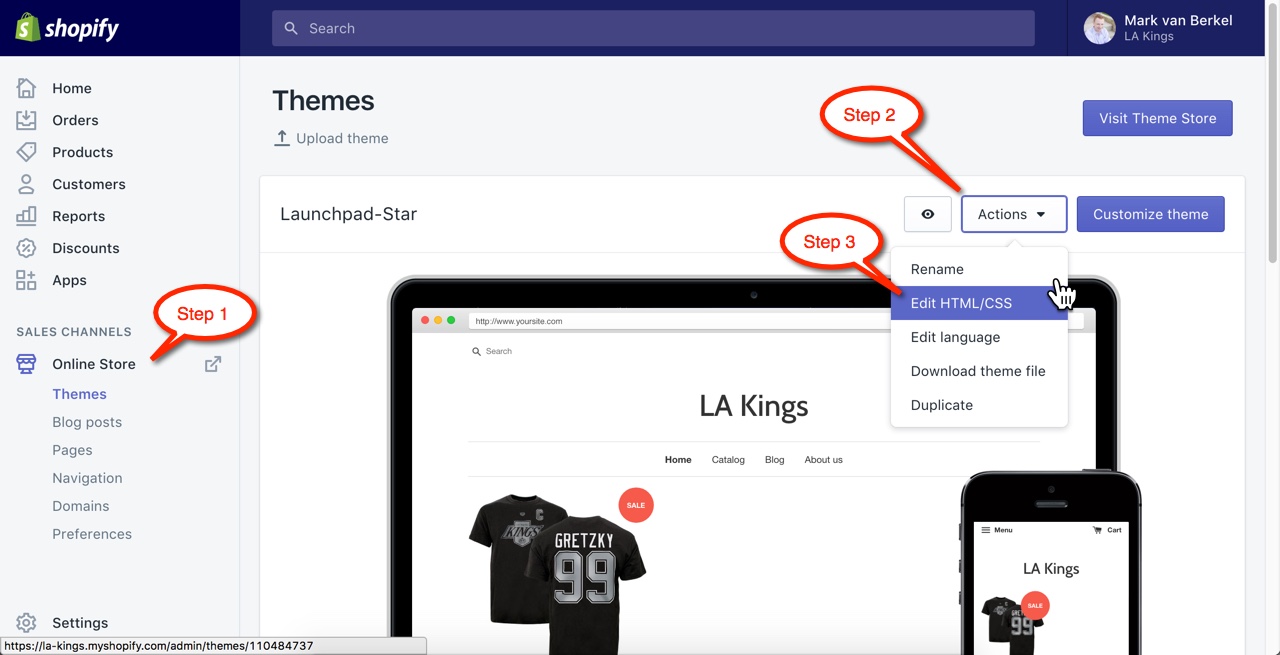Click the Customize theme button
Screen dimensions: 1280x655
click(1151, 214)
